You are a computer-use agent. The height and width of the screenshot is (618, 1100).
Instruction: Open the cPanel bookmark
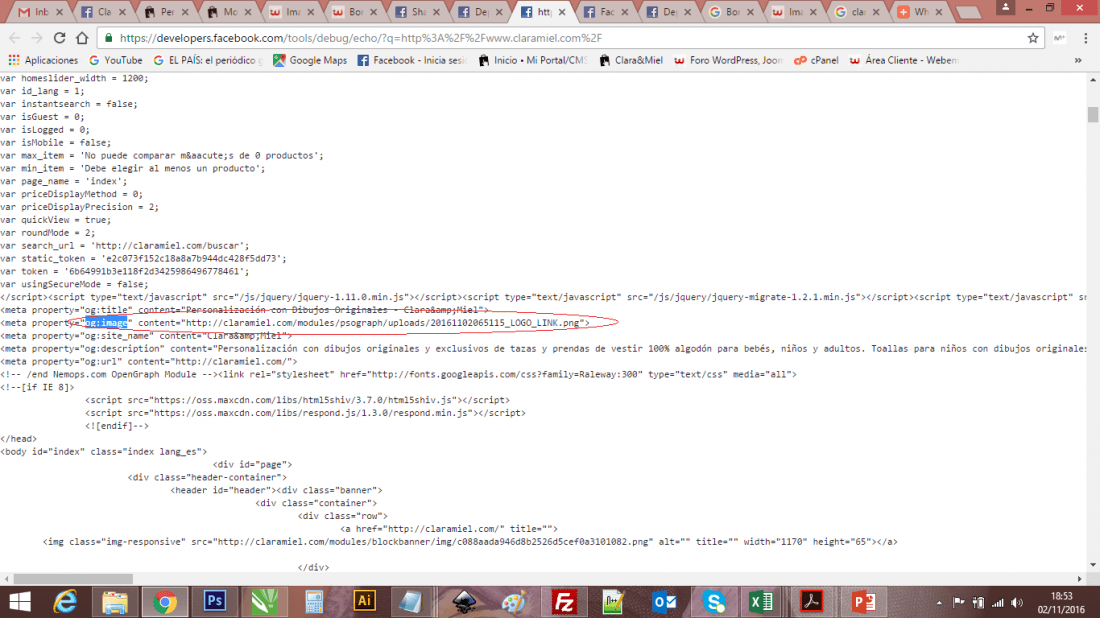coord(816,60)
